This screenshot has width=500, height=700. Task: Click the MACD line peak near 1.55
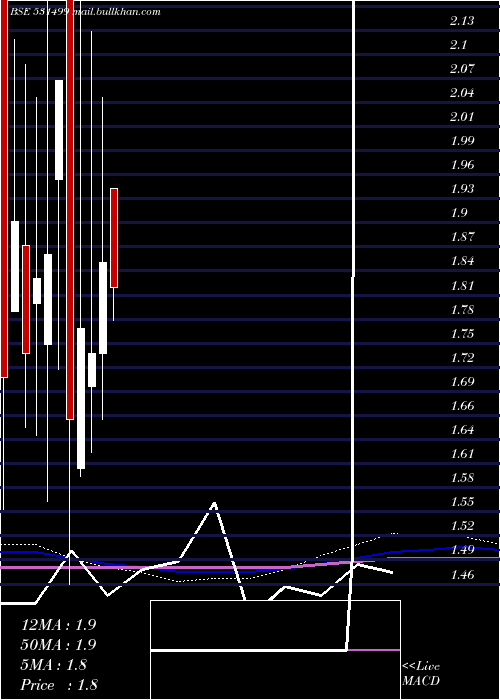(x=215, y=504)
